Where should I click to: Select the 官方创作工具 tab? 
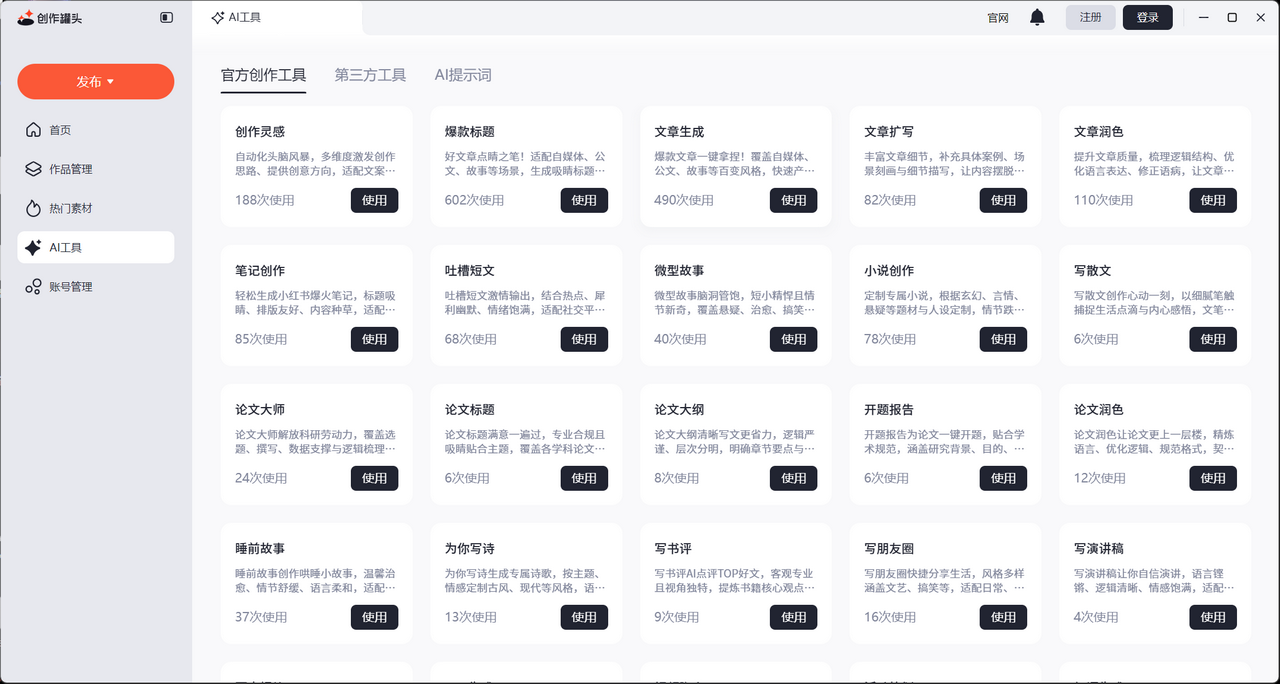(x=263, y=75)
